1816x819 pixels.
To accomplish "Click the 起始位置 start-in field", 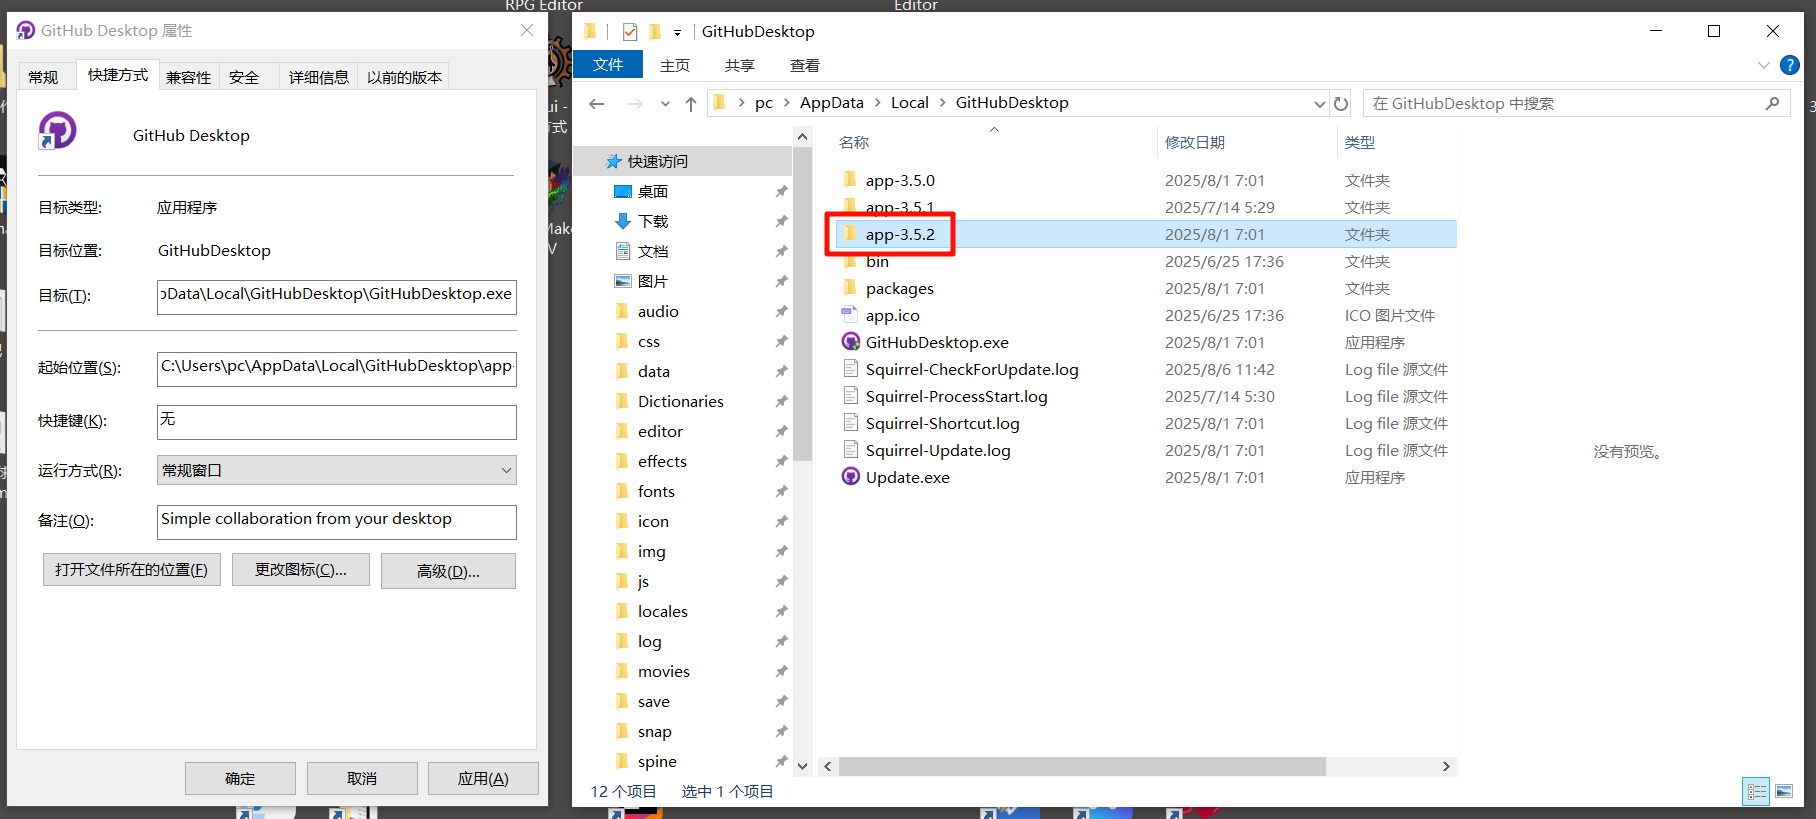I will [337, 369].
